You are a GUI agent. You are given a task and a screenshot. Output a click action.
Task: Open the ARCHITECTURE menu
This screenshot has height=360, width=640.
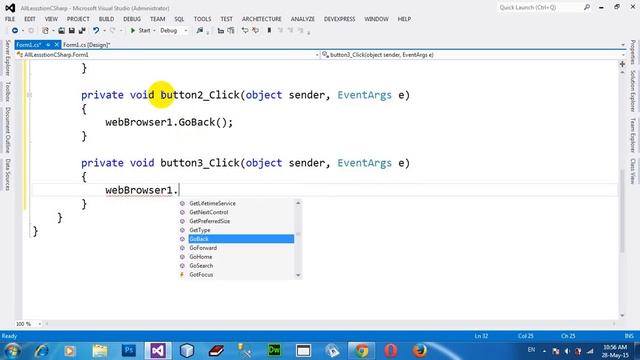coord(262,19)
